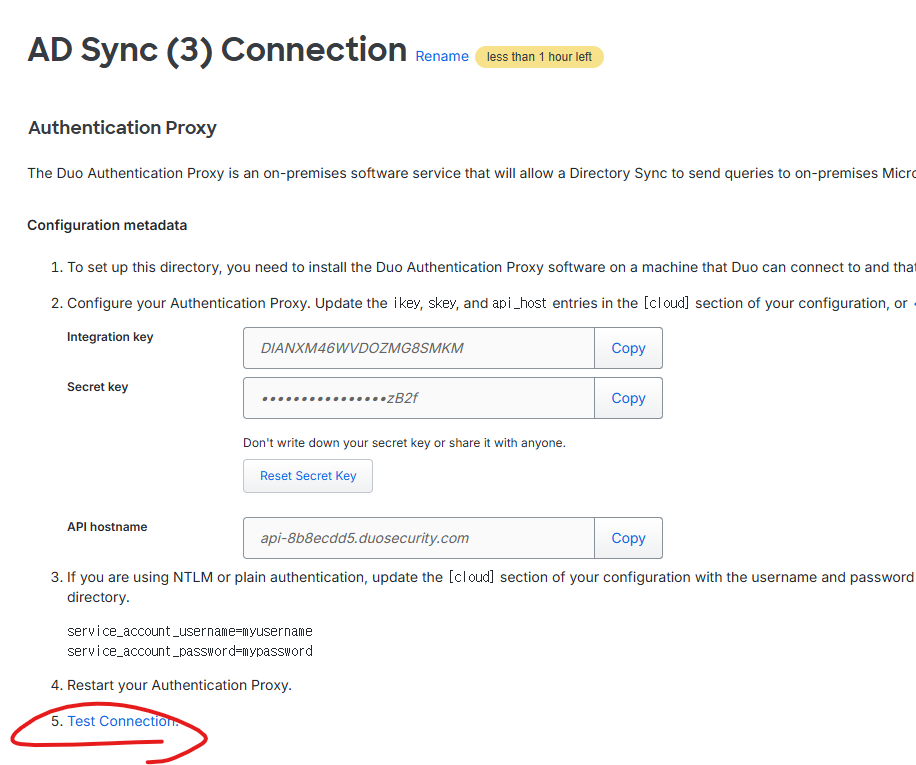
Task: Click the 'Secret key' label
Action: (x=98, y=387)
